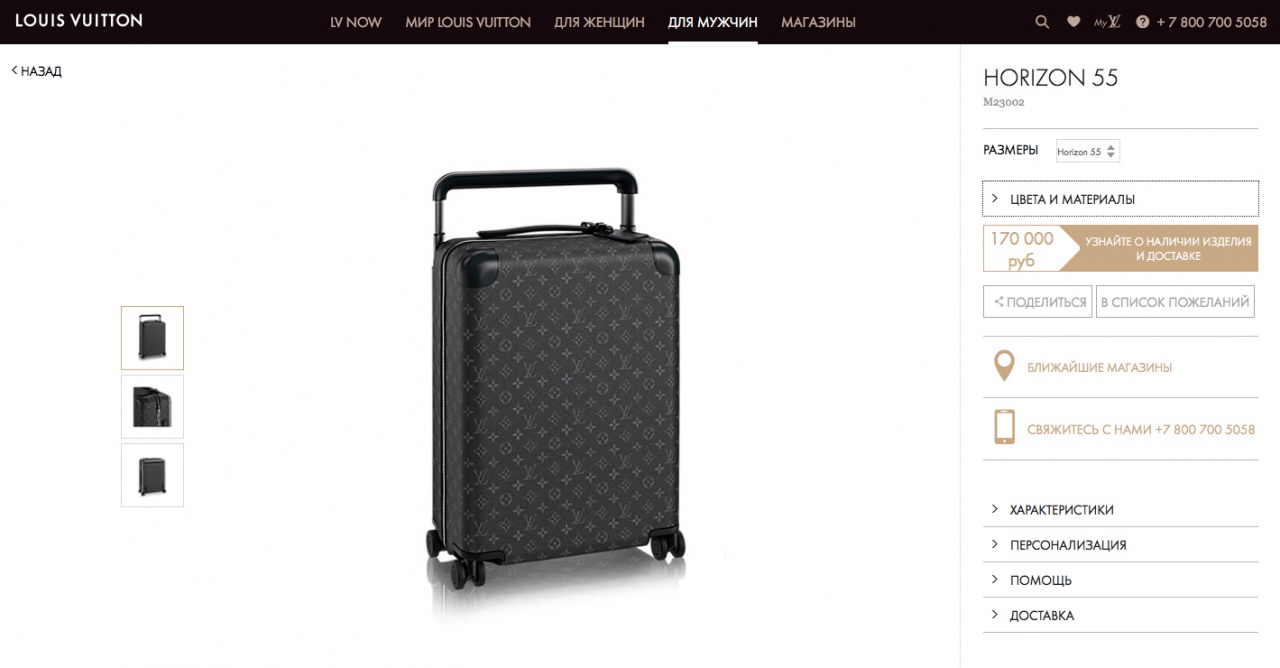The width and height of the screenshot is (1280, 668).
Task: Open the MyLV account icon
Action: coord(1107,22)
